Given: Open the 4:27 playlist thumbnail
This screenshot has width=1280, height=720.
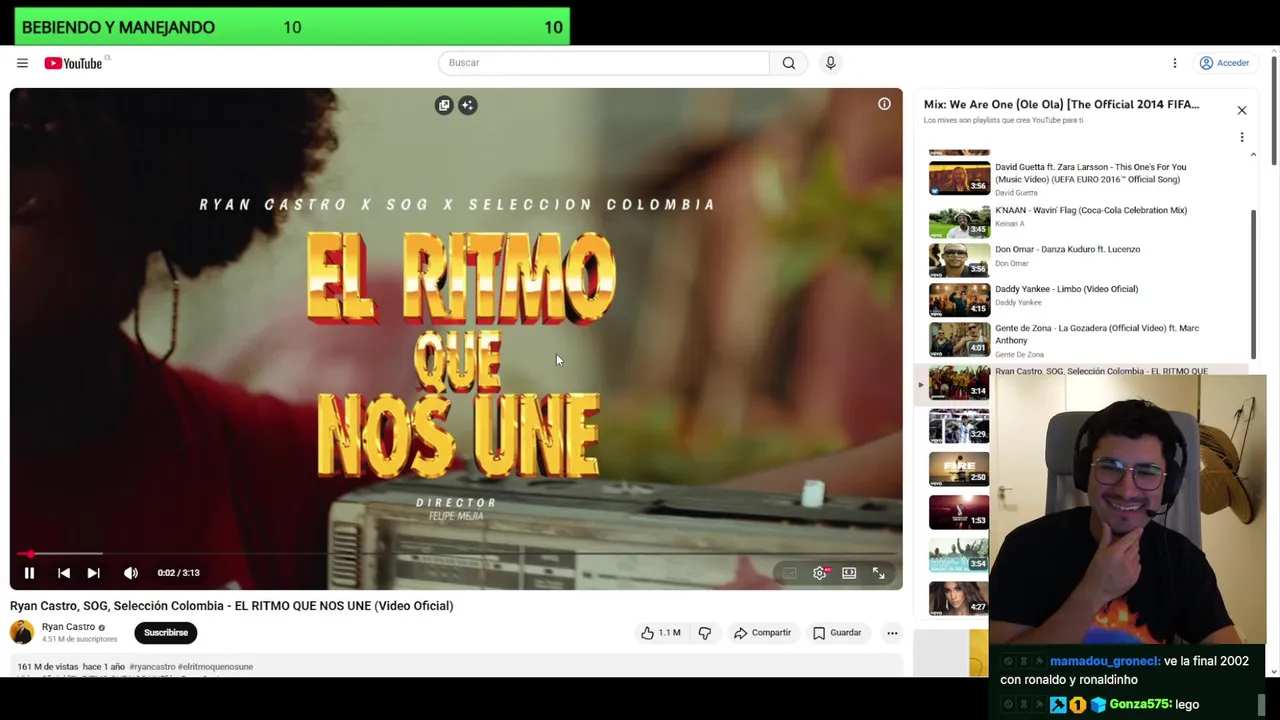Looking at the screenshot, I should pyautogui.click(x=959, y=597).
